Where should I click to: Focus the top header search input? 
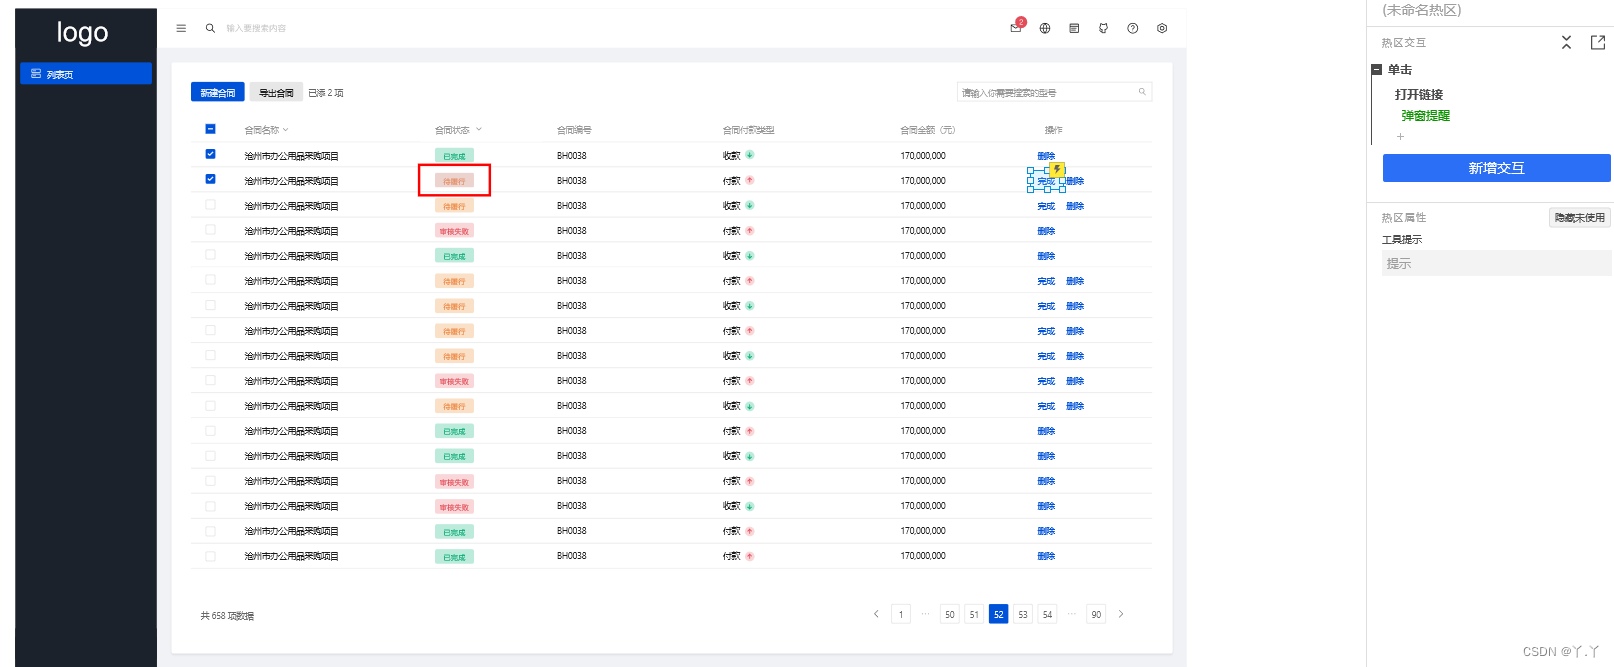[256, 28]
